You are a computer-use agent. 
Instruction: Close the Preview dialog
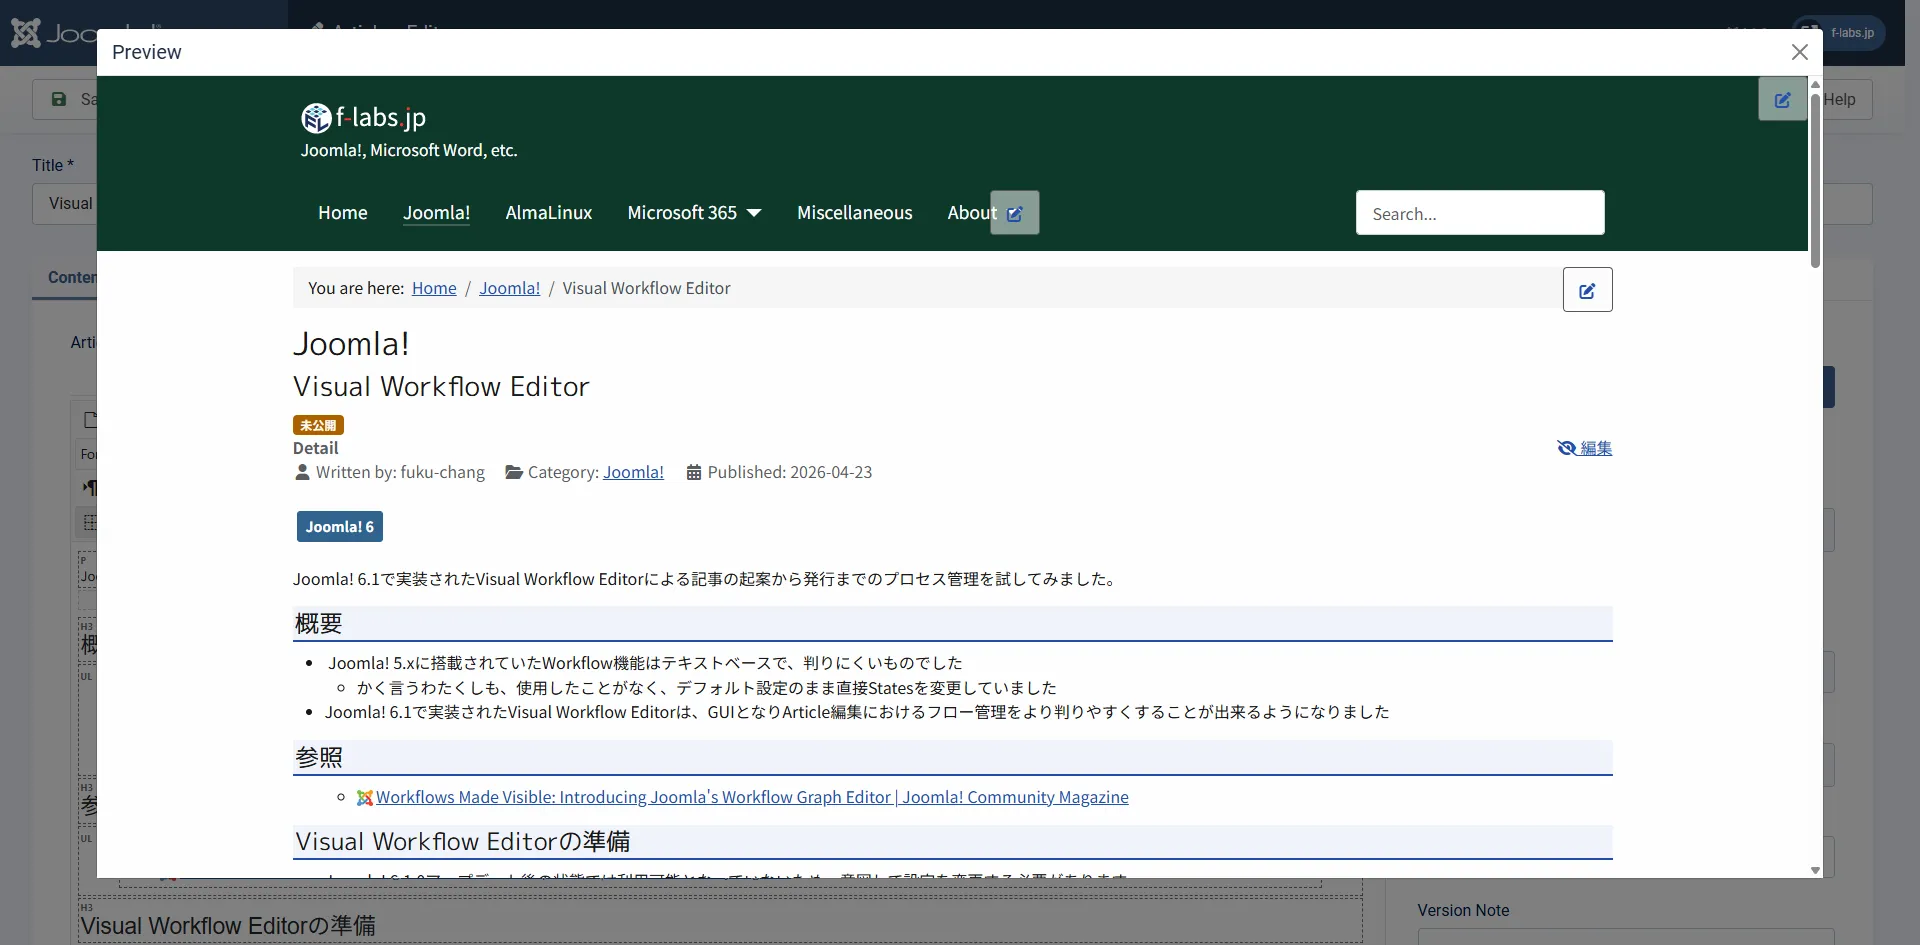(1799, 52)
